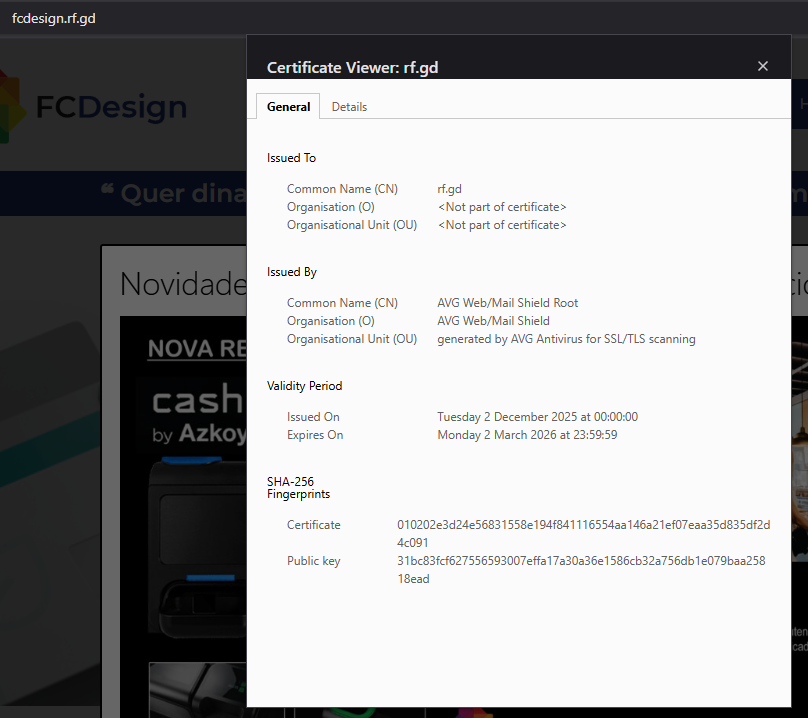Click the Issued On date value

tap(537, 417)
